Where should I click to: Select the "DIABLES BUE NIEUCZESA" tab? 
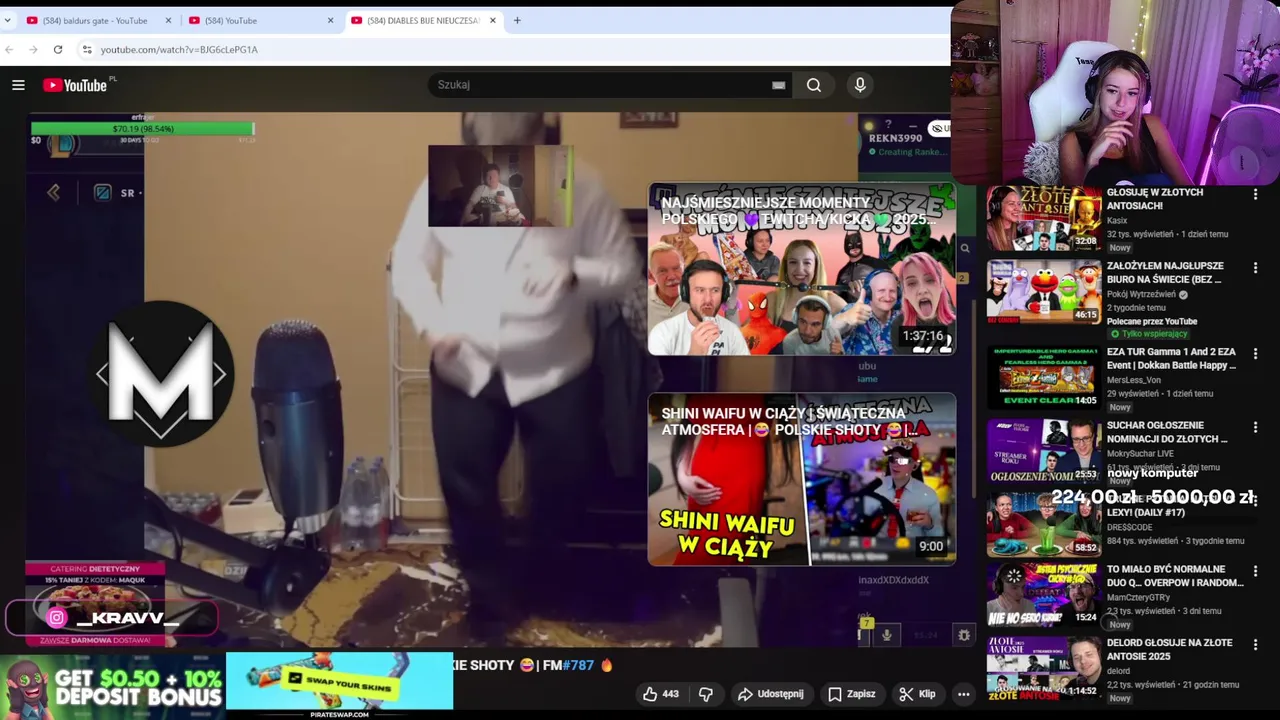coord(423,20)
